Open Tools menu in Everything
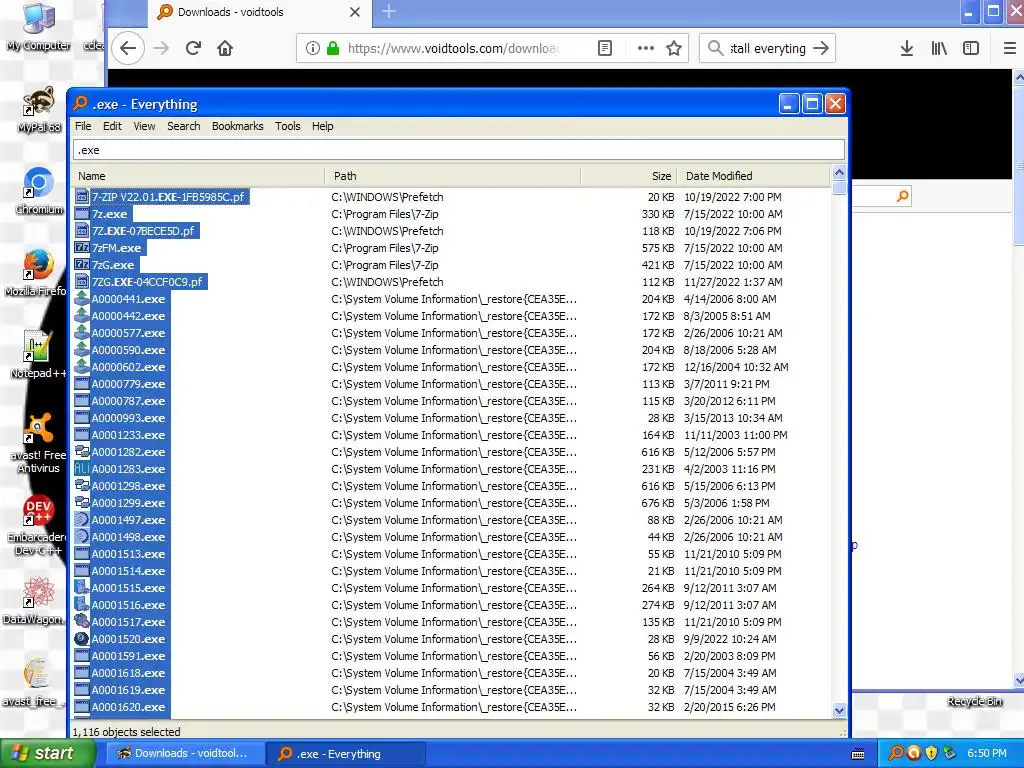This screenshot has width=1024, height=768. (287, 126)
